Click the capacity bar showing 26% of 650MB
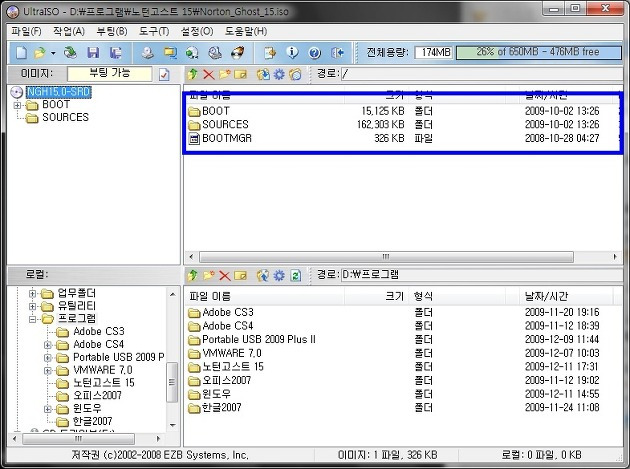630x469 pixels. click(x=539, y=52)
